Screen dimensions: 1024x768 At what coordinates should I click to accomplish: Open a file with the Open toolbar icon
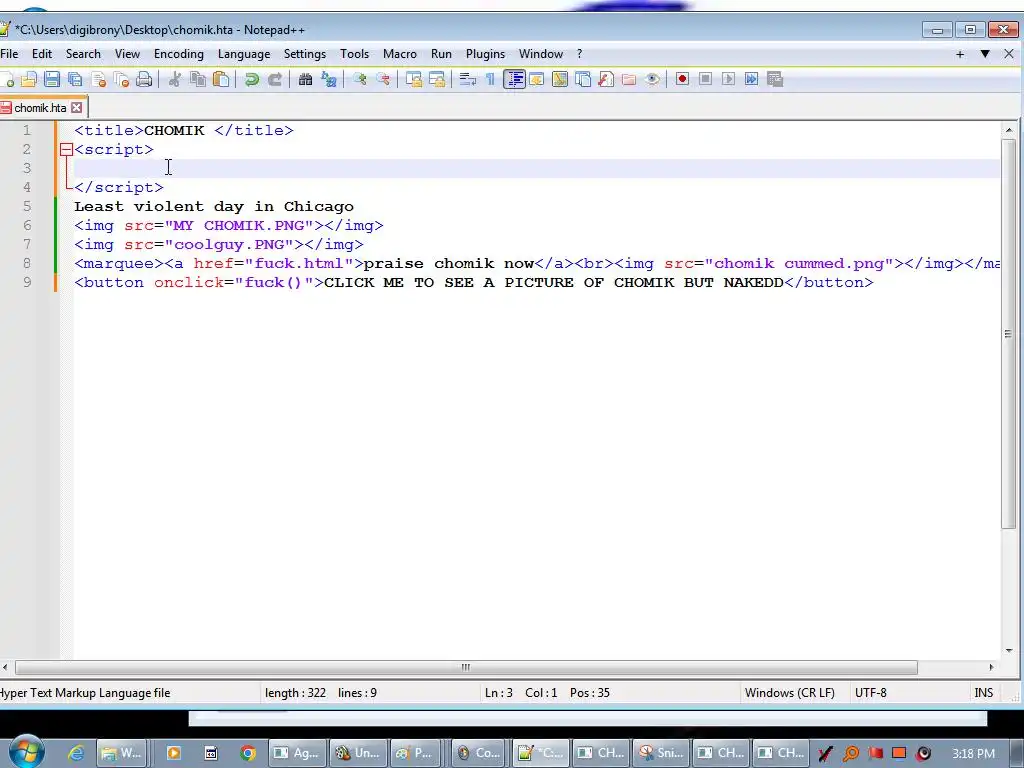tap(29, 79)
